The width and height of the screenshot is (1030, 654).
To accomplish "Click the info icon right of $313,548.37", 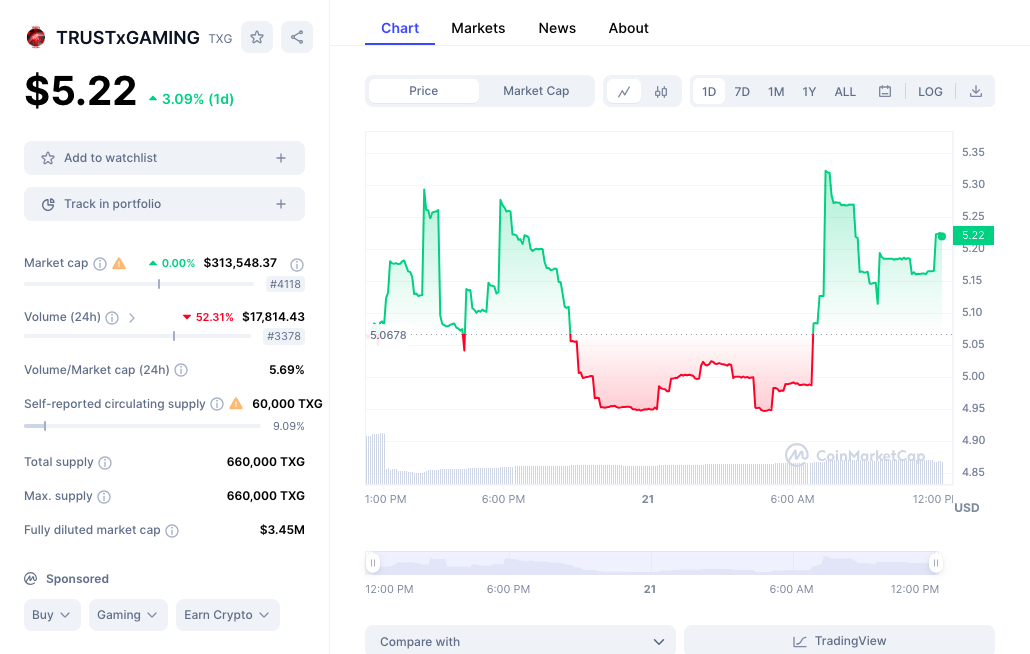I will coord(297,265).
